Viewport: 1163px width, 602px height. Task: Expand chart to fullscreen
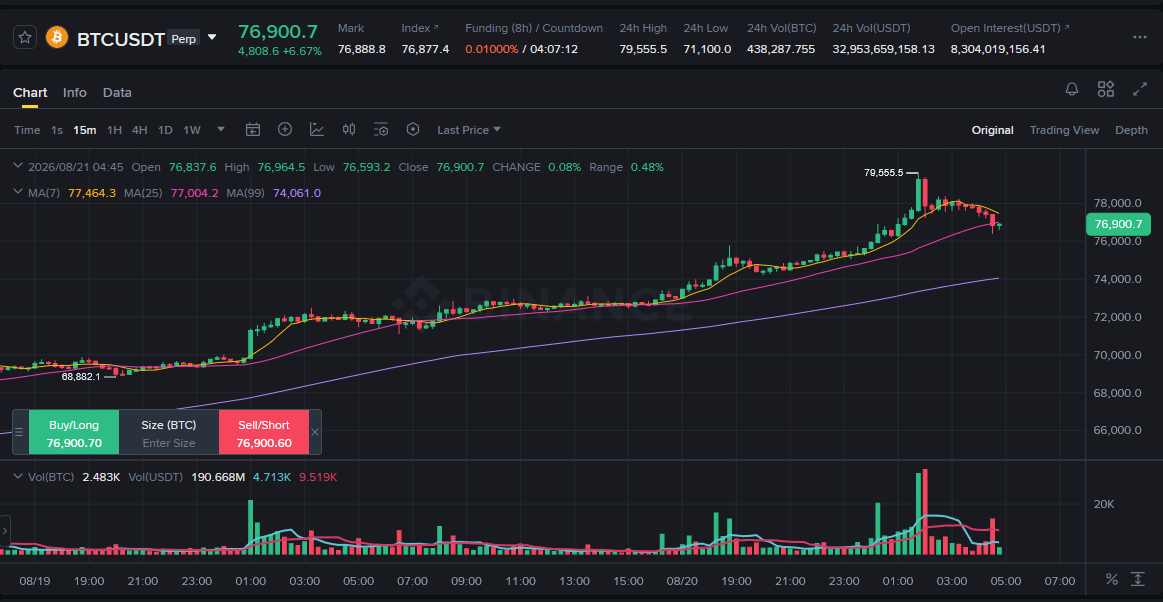click(1140, 90)
